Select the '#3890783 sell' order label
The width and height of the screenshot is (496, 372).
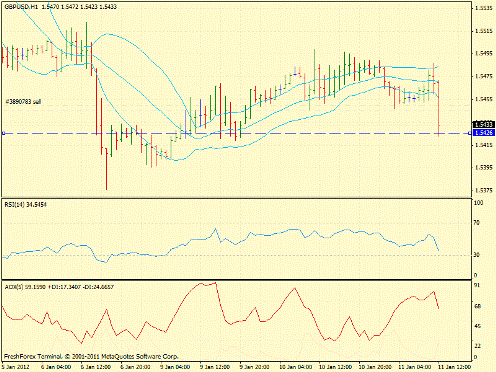23,101
